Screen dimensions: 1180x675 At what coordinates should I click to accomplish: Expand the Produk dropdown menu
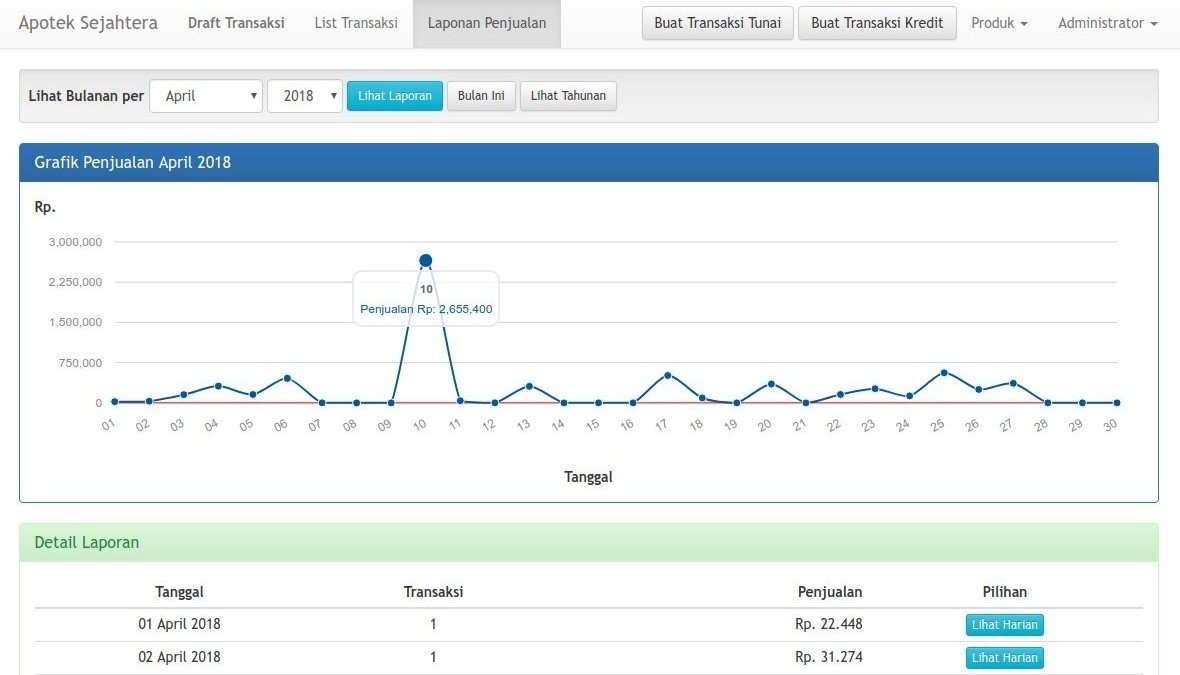pos(998,23)
